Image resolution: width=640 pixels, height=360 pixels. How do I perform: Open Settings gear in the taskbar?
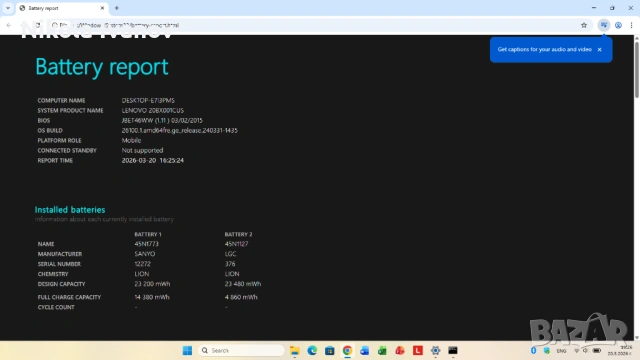[x=436, y=351]
